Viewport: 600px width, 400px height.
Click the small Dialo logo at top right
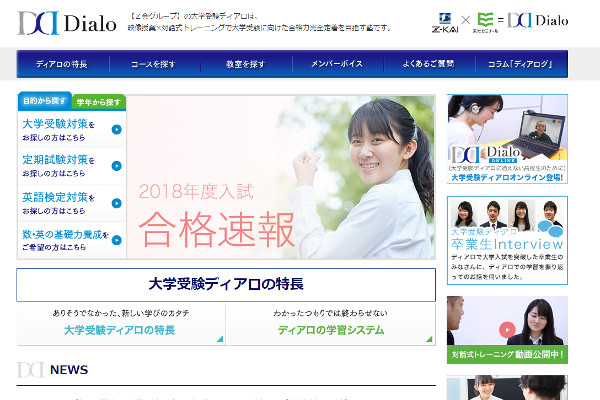(x=538, y=20)
